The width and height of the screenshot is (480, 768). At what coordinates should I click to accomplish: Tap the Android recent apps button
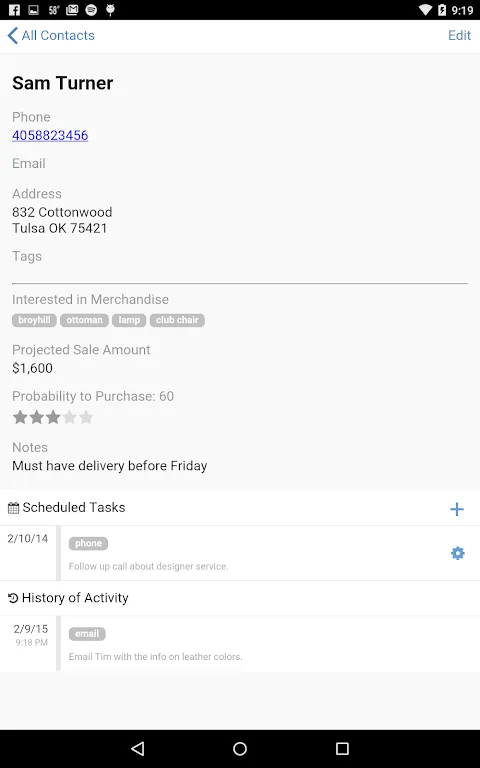coord(342,748)
